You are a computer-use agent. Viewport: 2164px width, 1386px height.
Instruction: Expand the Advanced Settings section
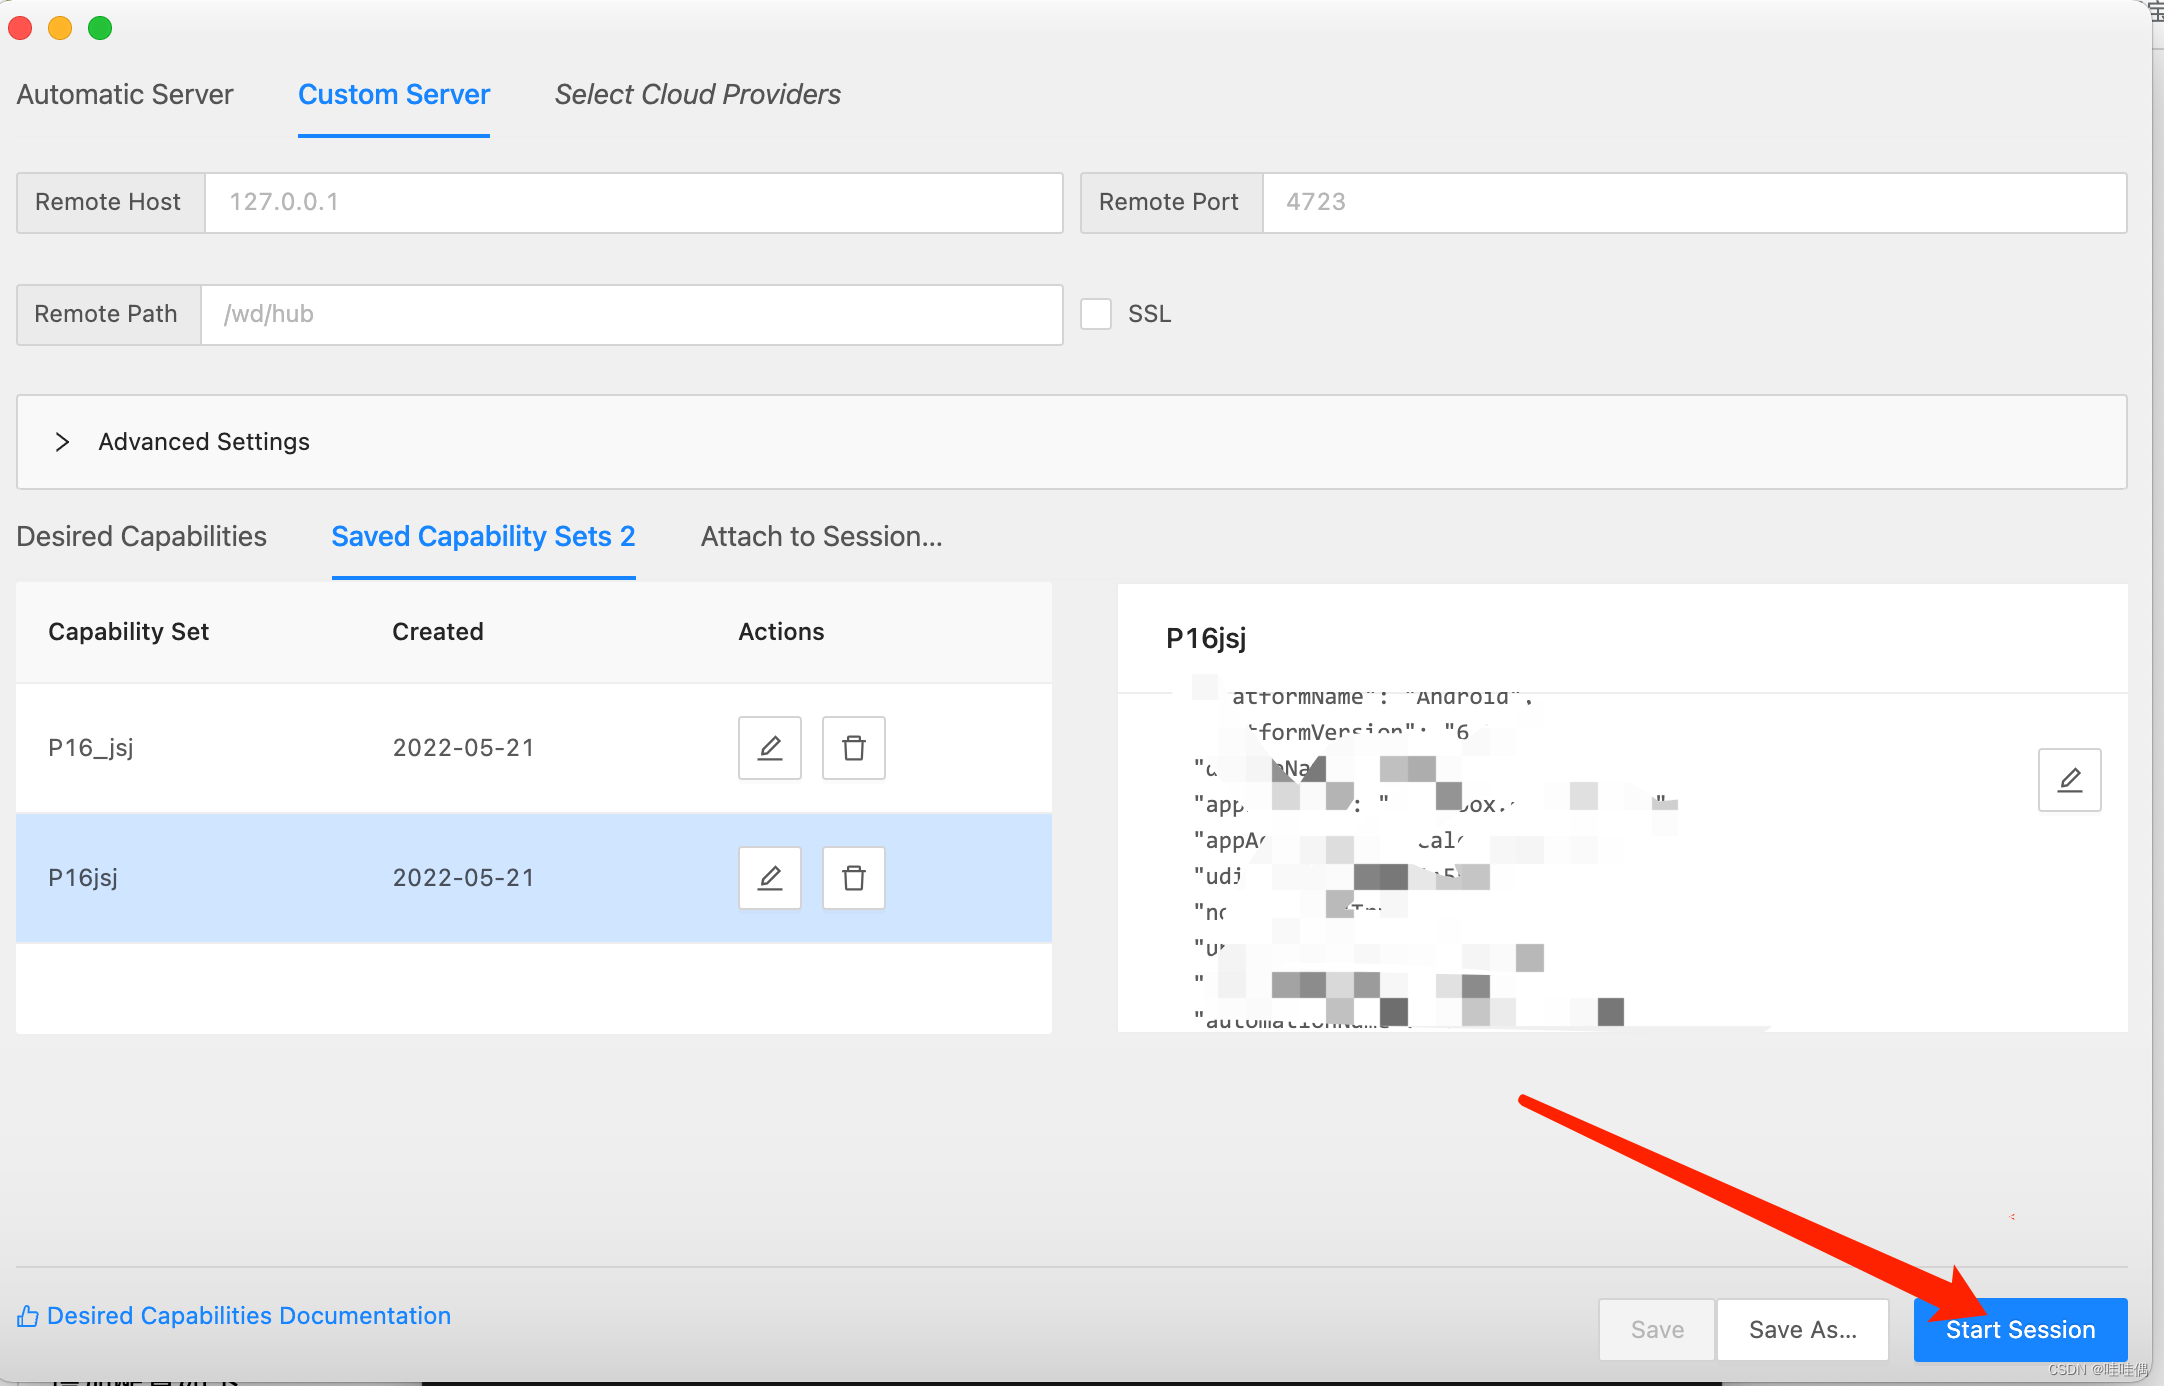point(62,442)
